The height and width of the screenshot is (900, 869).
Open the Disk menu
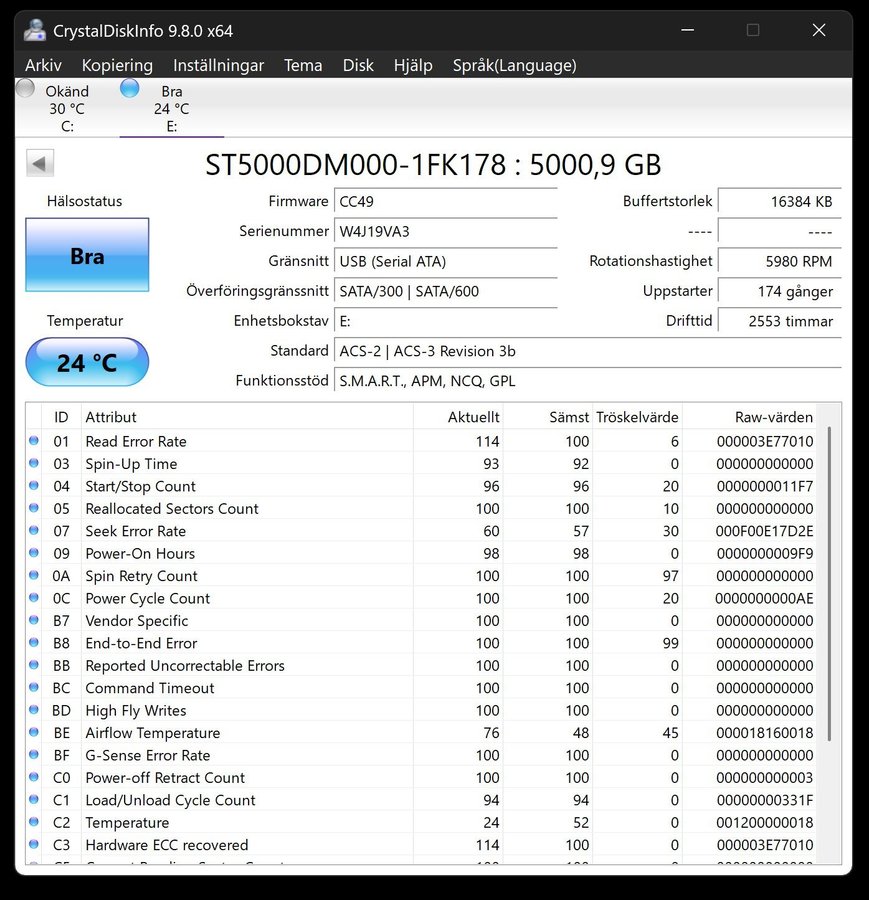[x=358, y=65]
